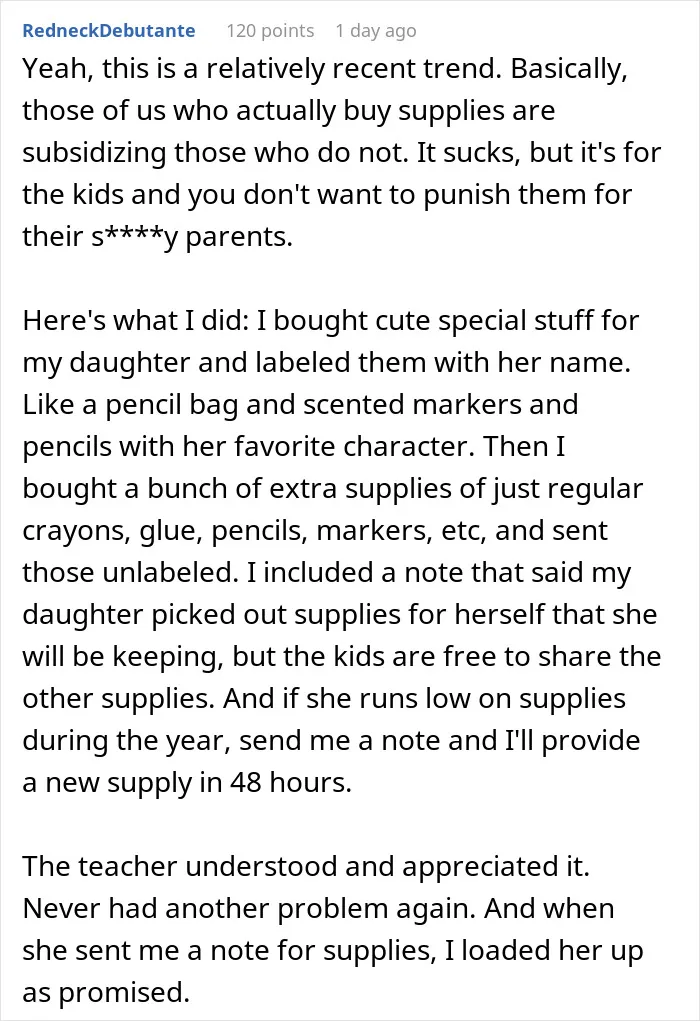The height and width of the screenshot is (1021, 700).
Task: Click the closing words 'as promised.'
Action: click(x=106, y=993)
